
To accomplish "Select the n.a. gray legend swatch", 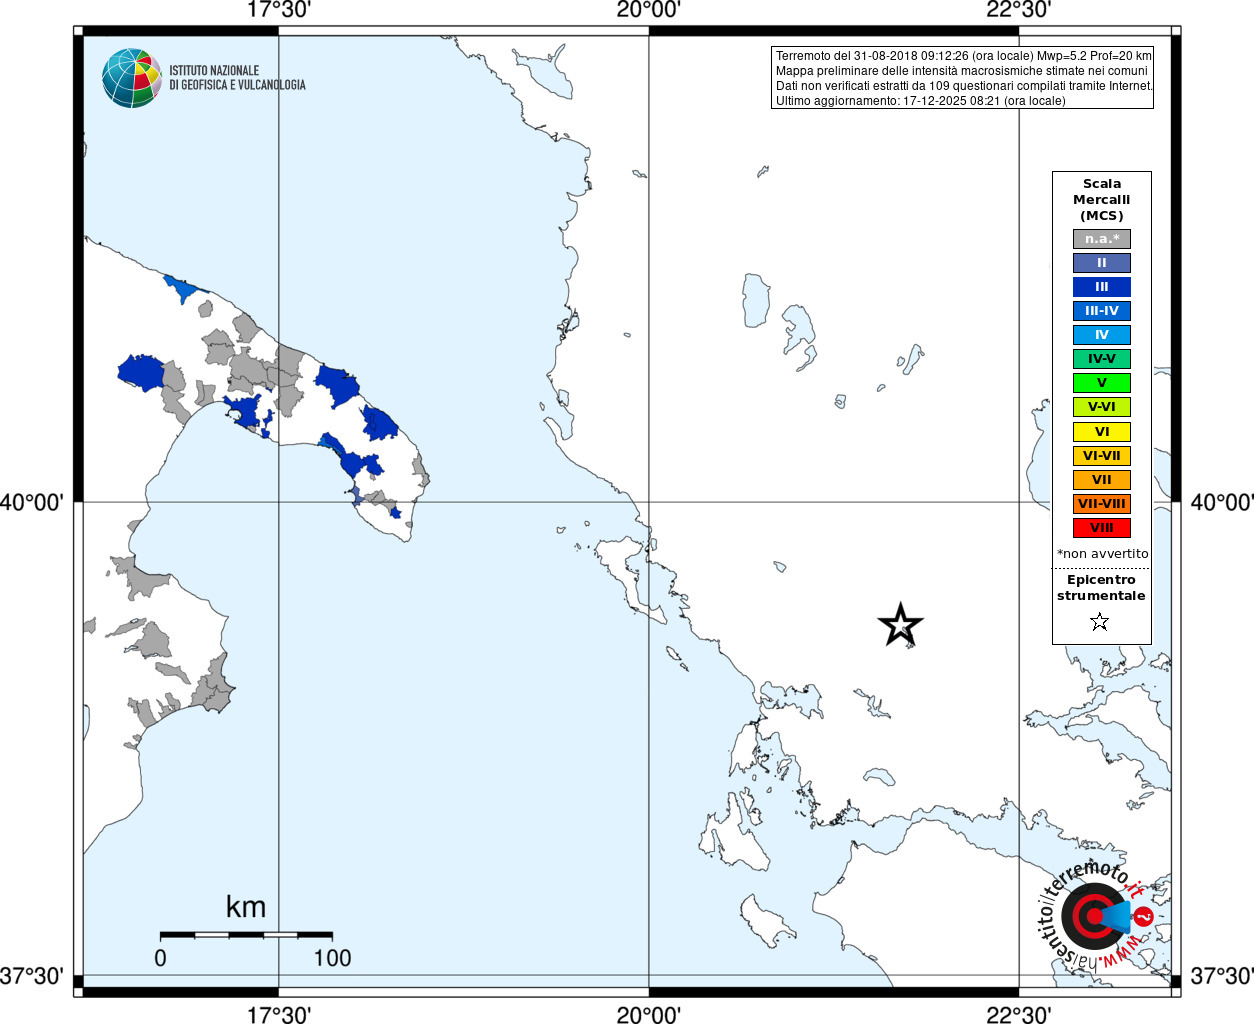I will click(1102, 239).
